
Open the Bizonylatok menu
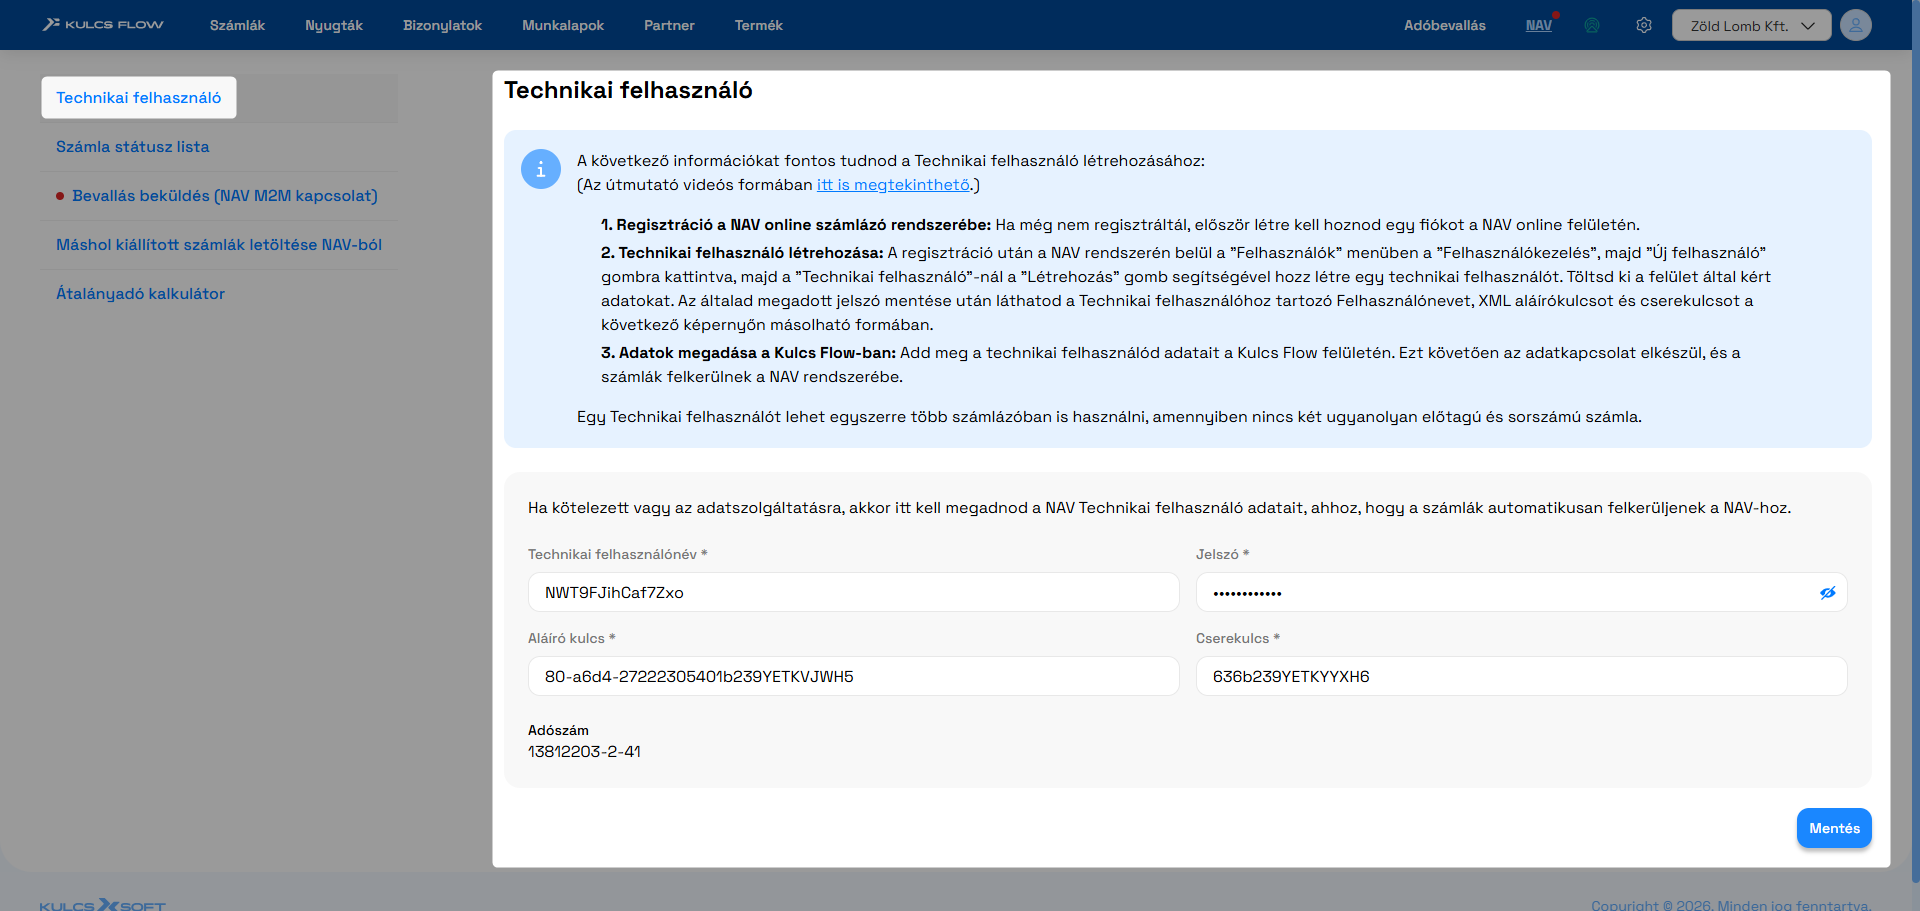(x=442, y=25)
